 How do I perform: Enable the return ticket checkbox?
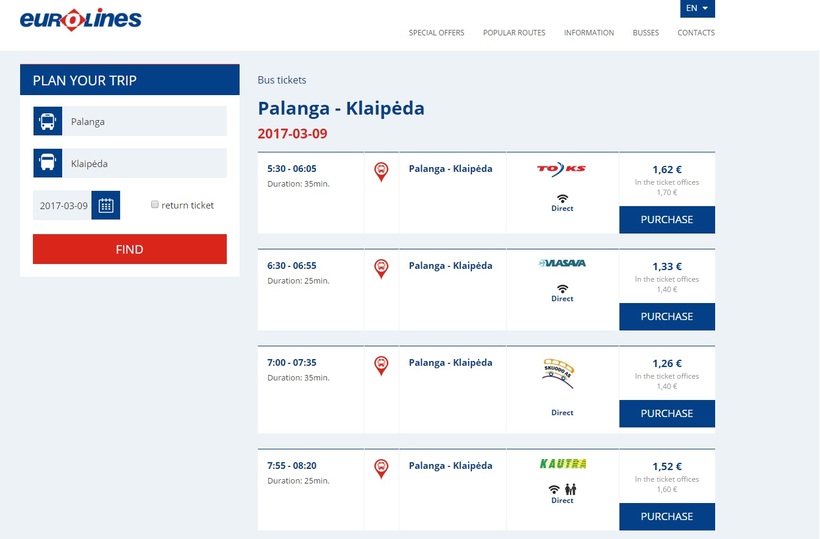(x=155, y=204)
